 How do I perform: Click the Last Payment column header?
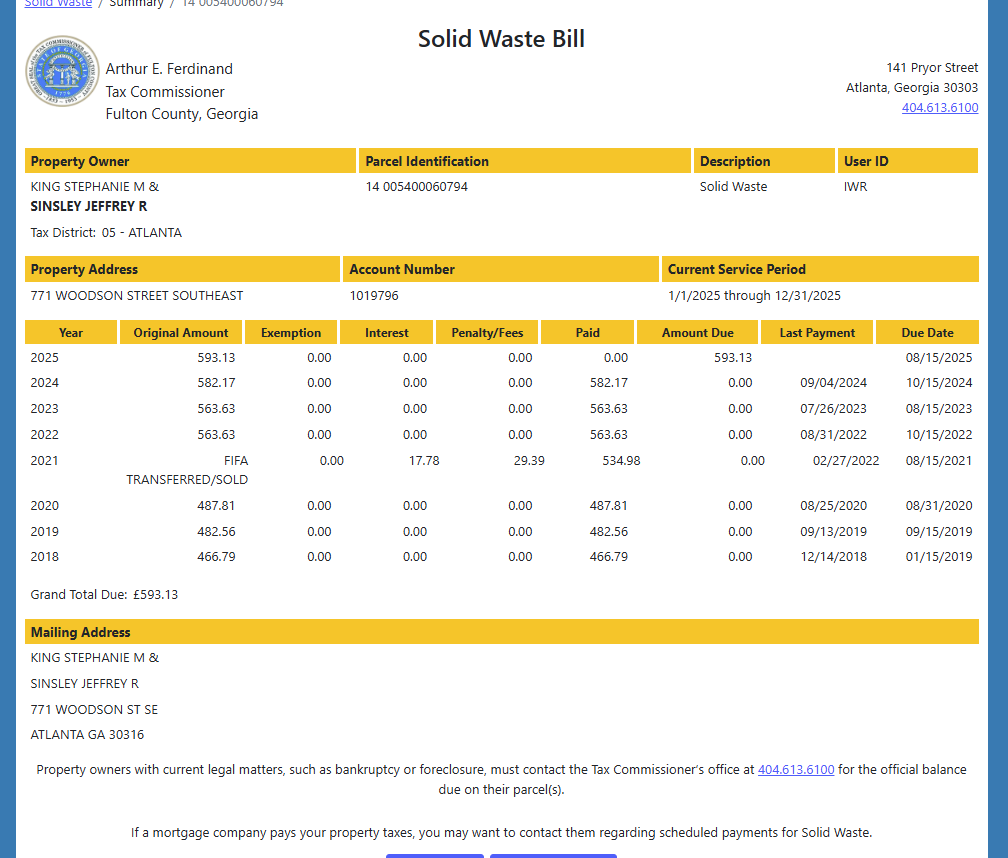coord(817,333)
